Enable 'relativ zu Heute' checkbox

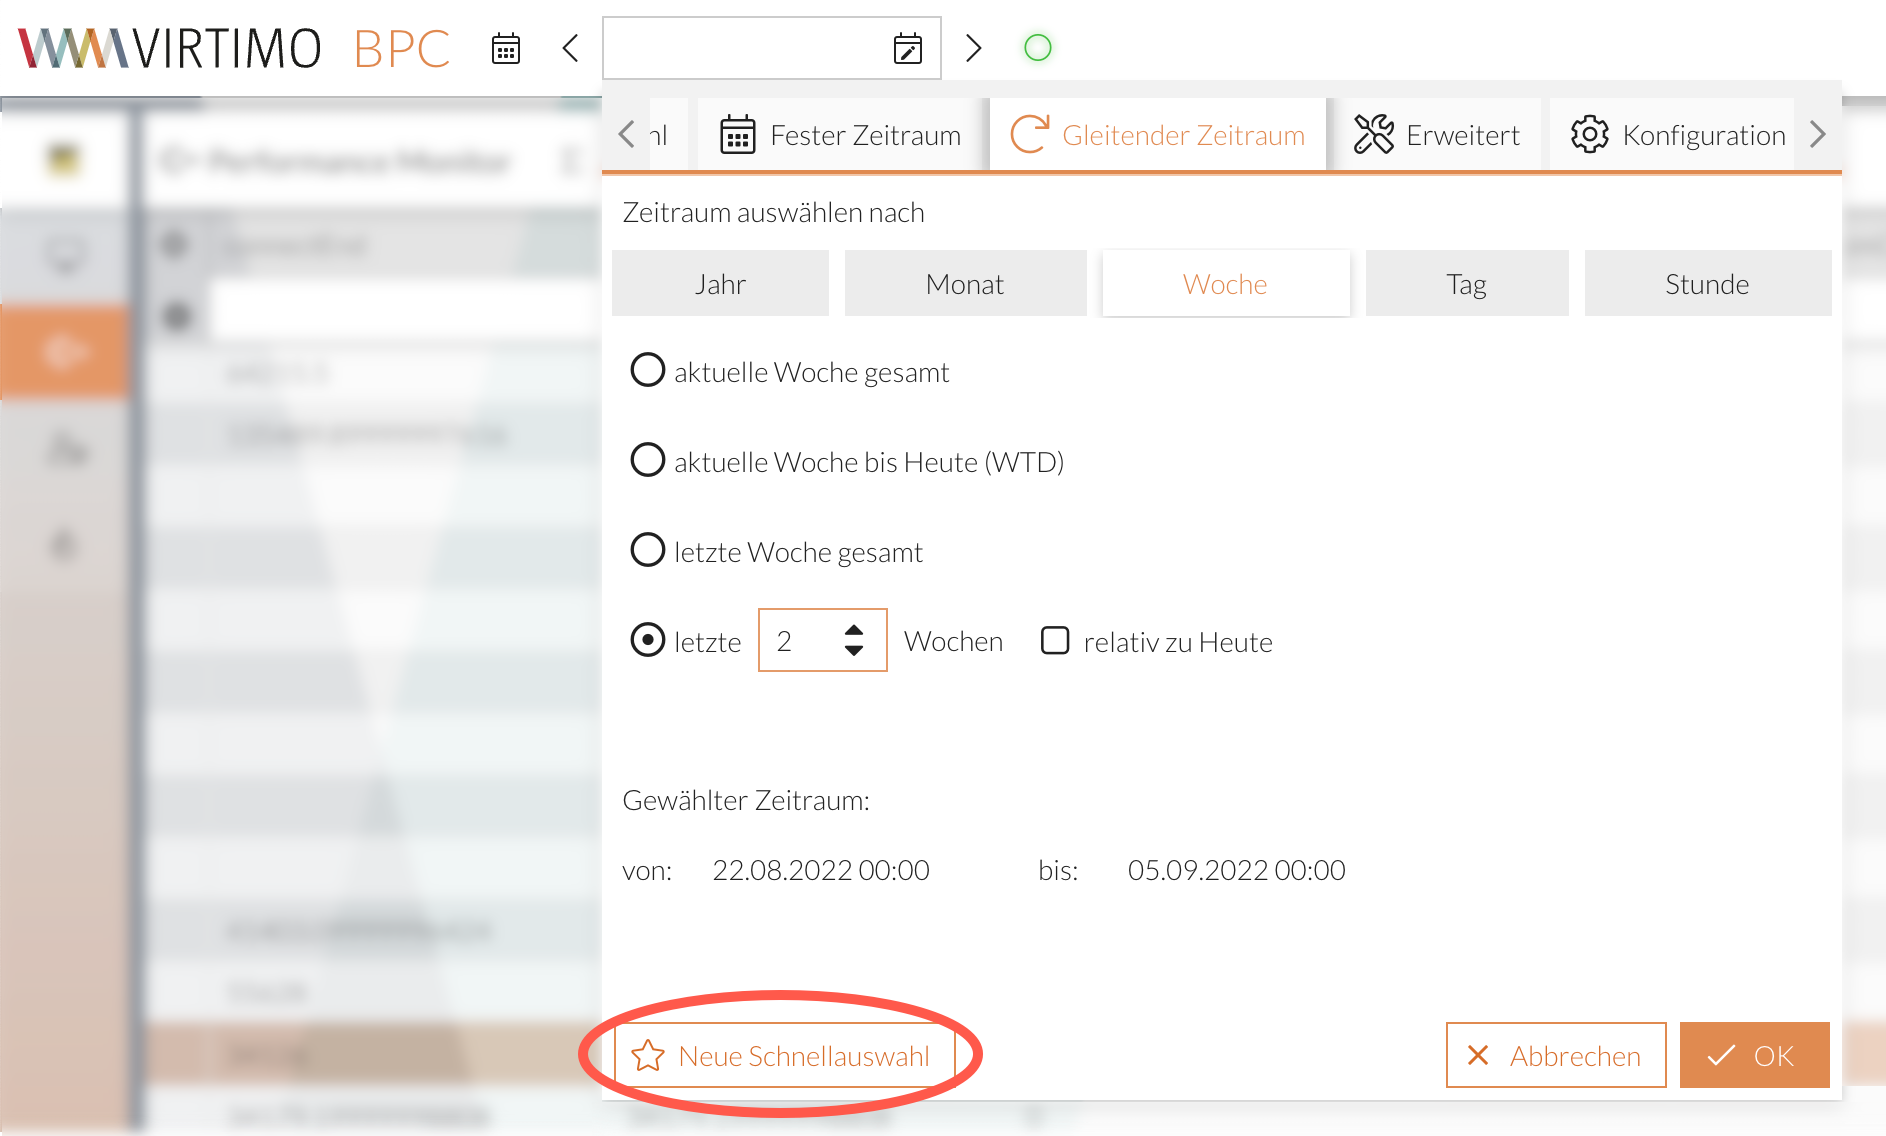(x=1055, y=641)
